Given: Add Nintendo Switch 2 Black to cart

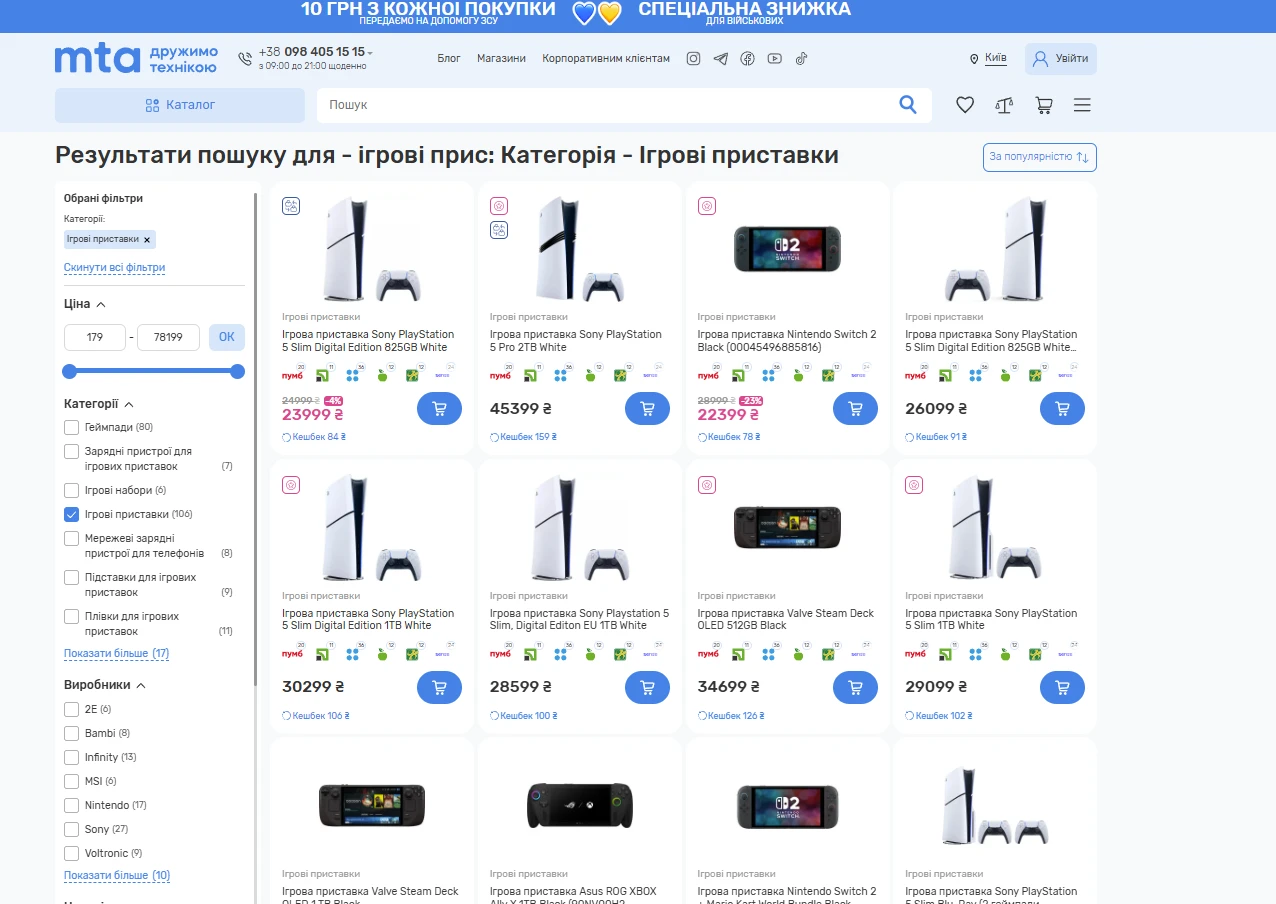Looking at the screenshot, I should tap(855, 408).
